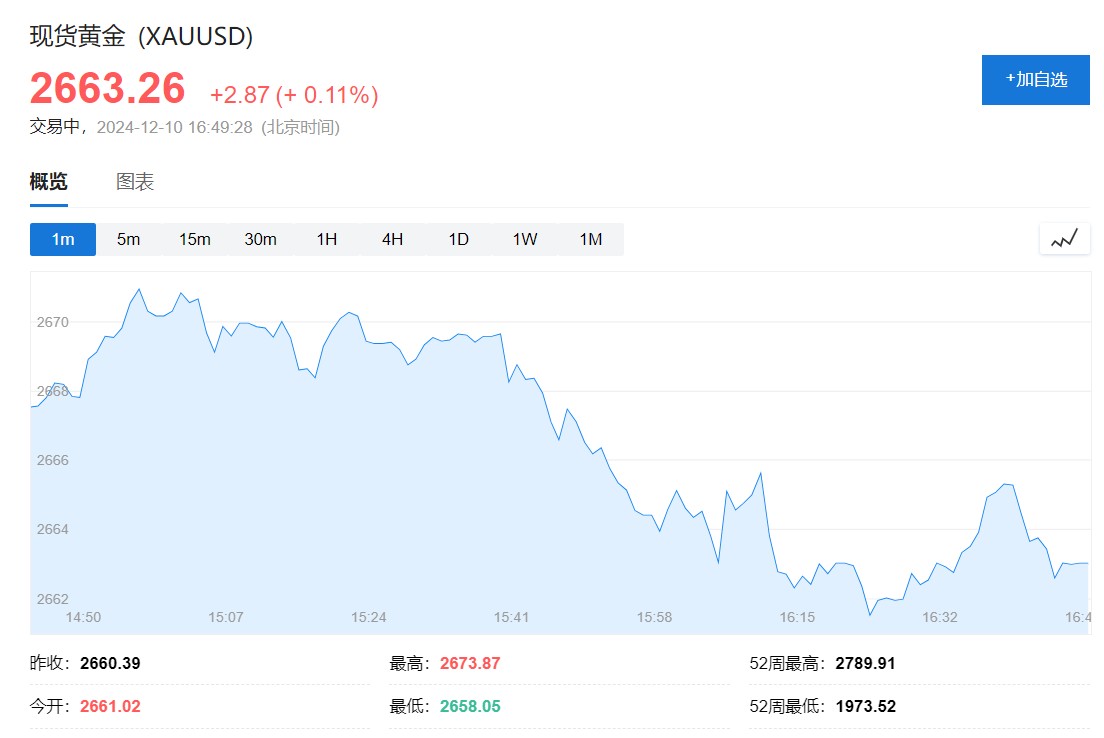Click the 52周最高 value 2789.91
The height and width of the screenshot is (738, 1104).
click(x=866, y=663)
